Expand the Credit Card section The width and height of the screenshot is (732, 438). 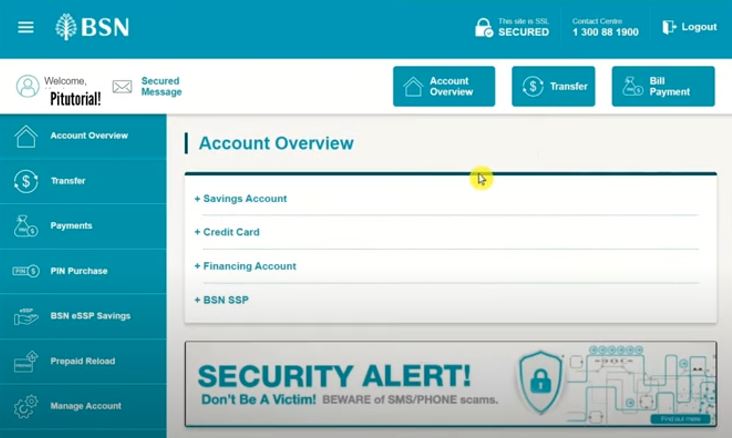(x=227, y=232)
